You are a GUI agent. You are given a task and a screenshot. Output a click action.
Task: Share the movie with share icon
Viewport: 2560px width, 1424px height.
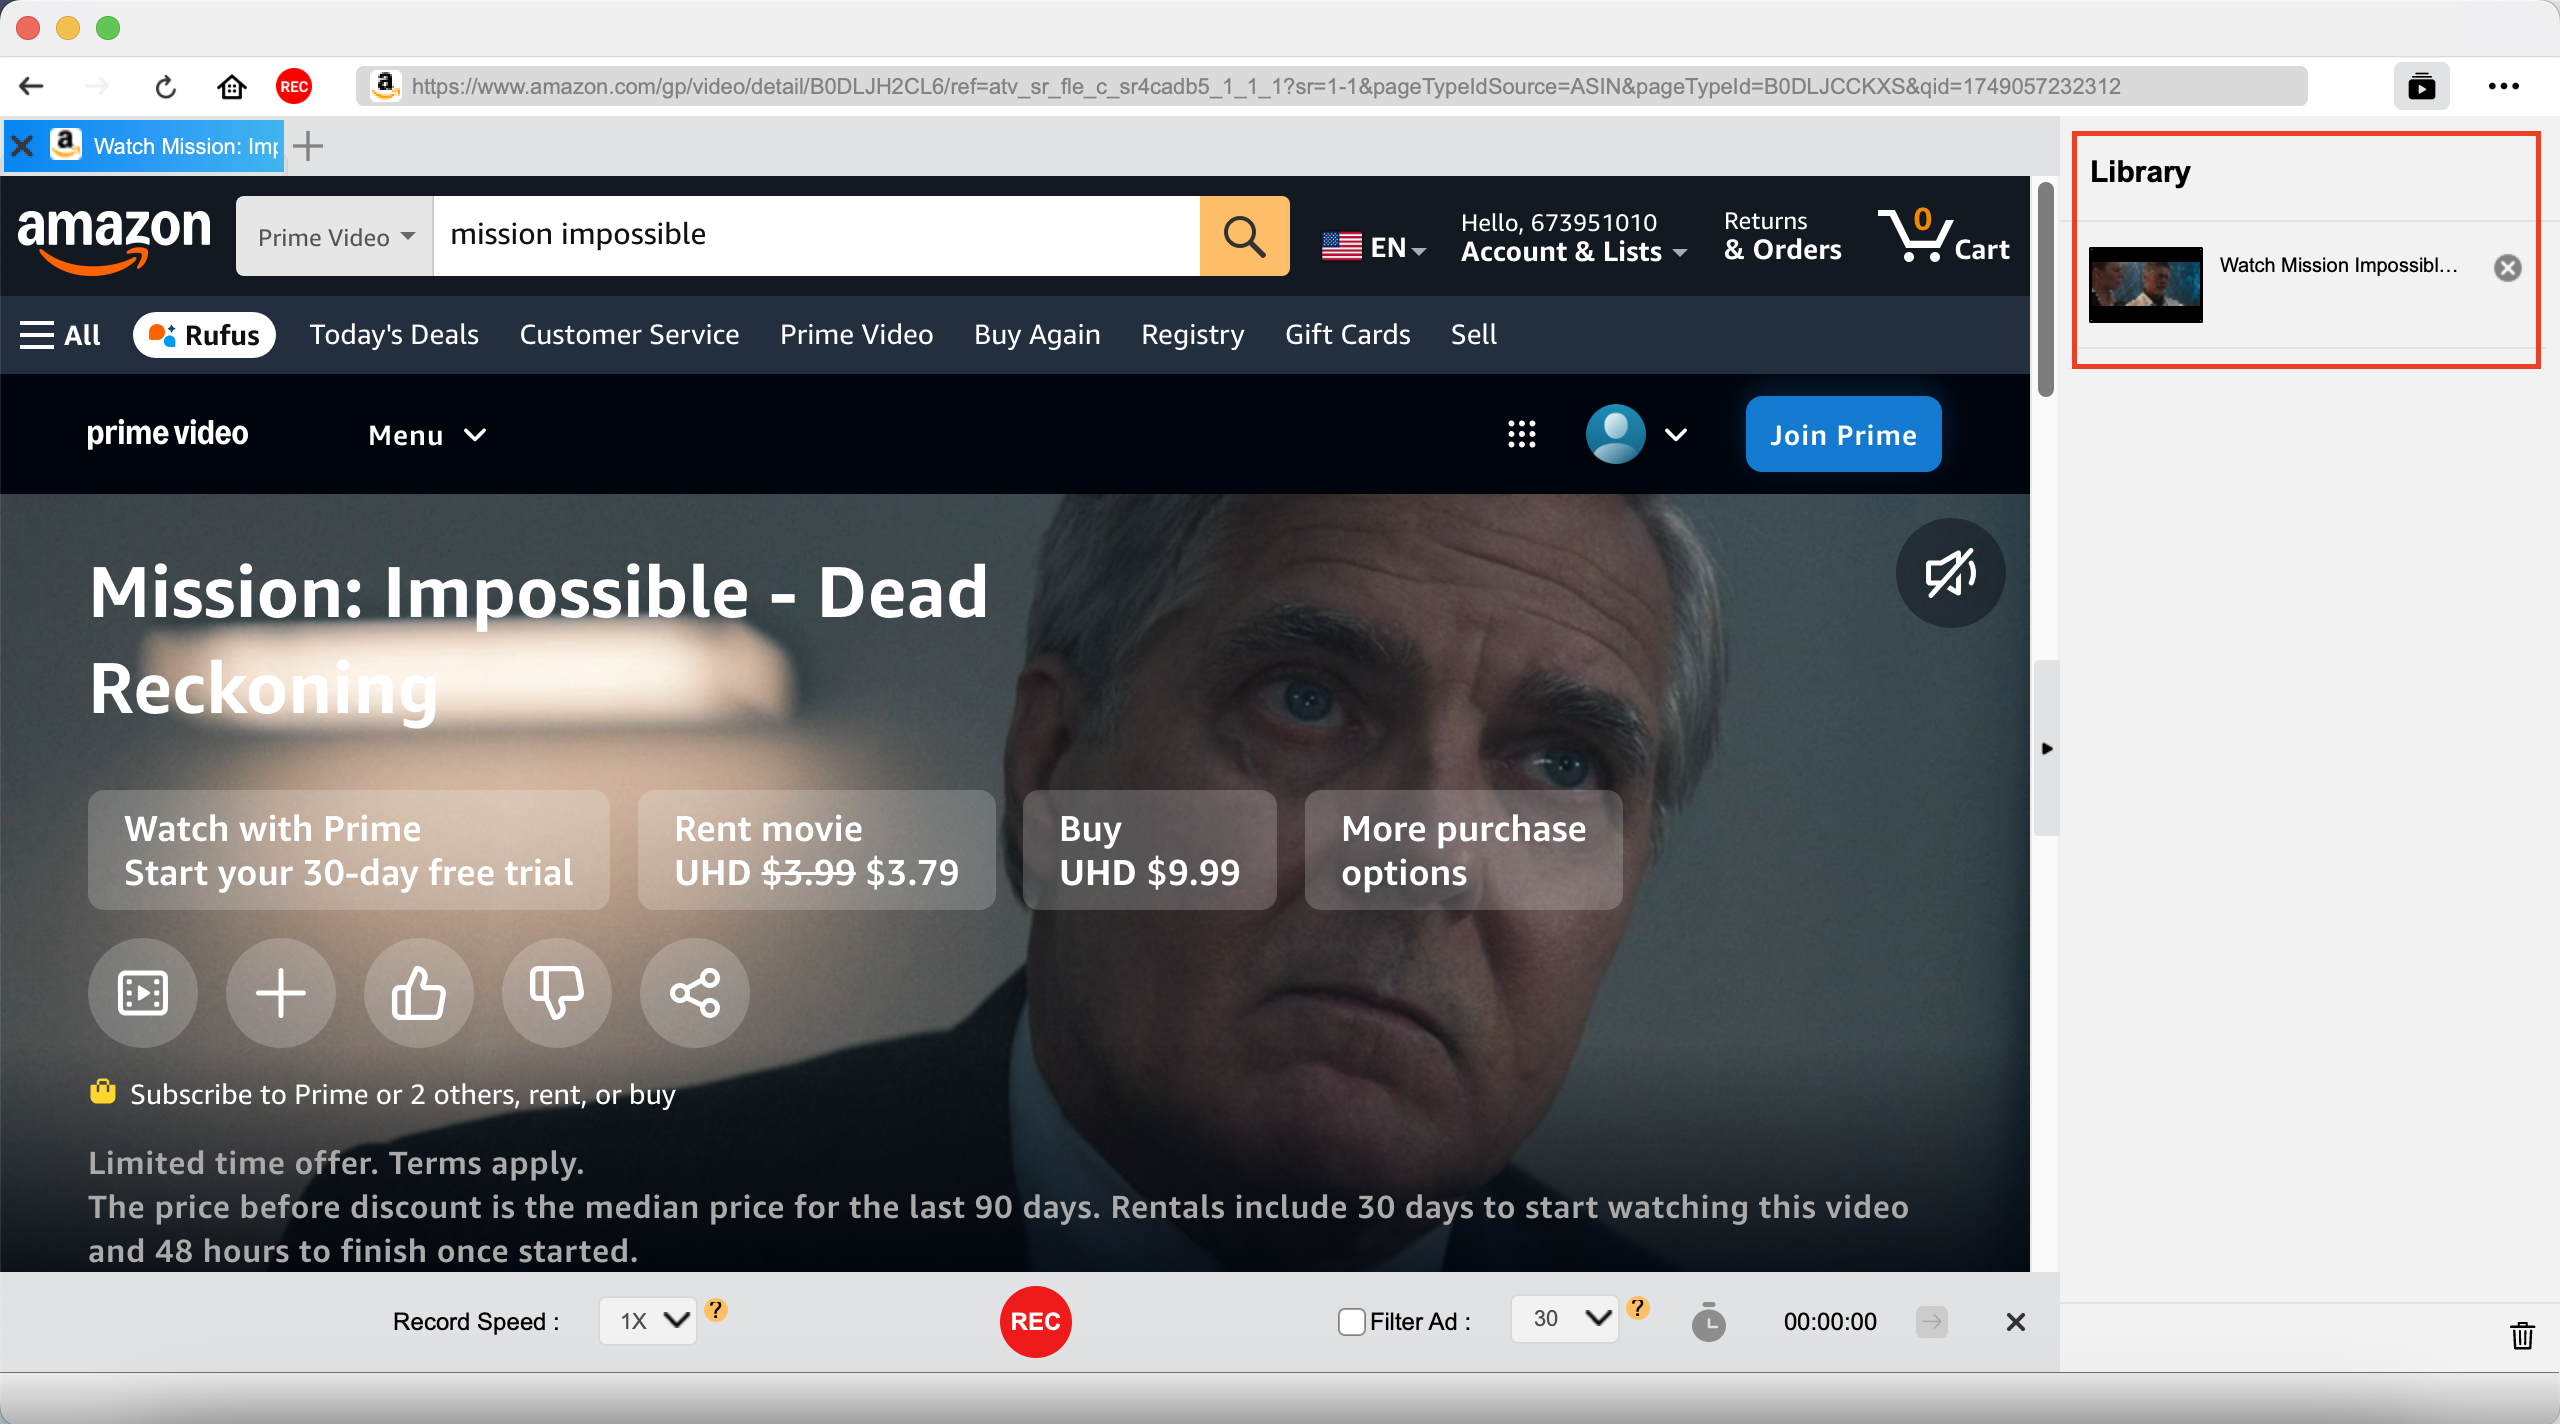point(695,993)
